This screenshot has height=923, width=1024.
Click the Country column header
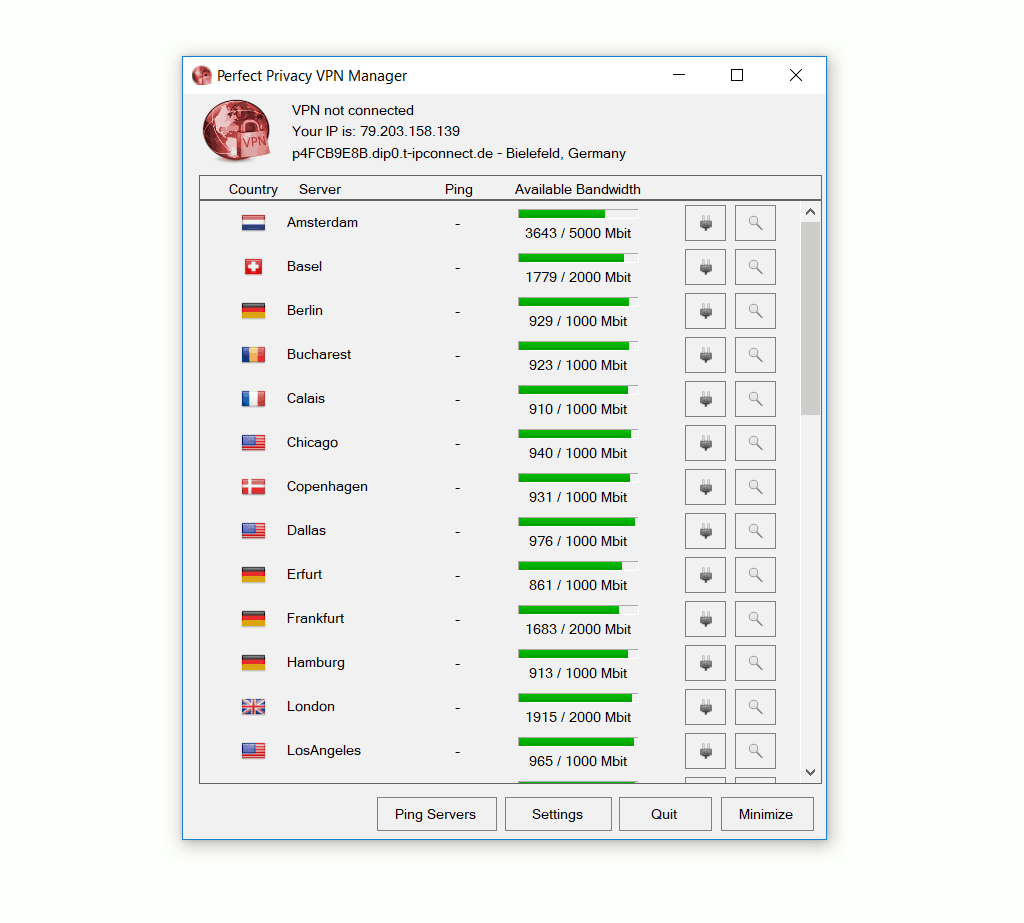tap(253, 189)
